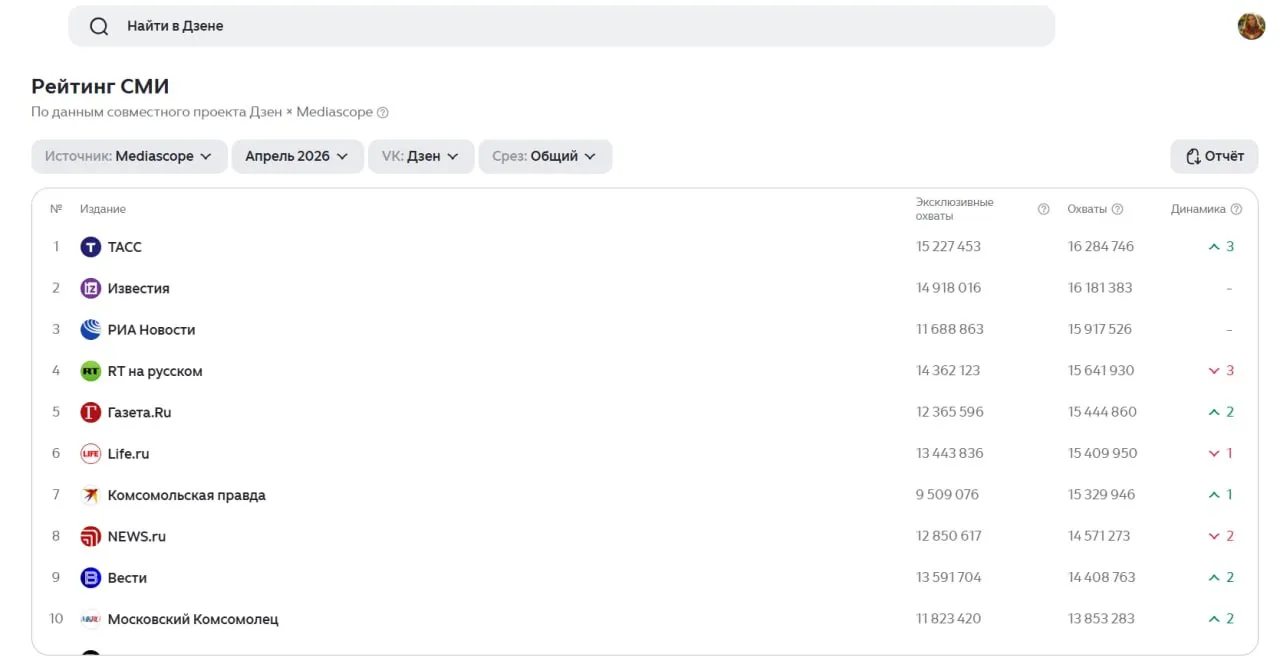Image resolution: width=1280 pixels, height=667 pixels.
Task: Open the Life.ru publication link
Action: [129, 454]
